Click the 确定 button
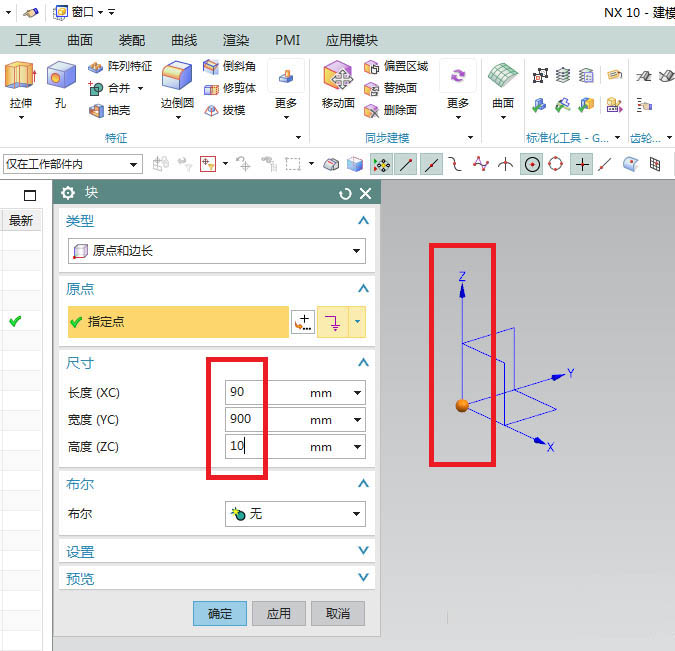Screen dimensions: 675x651 [x=220, y=613]
